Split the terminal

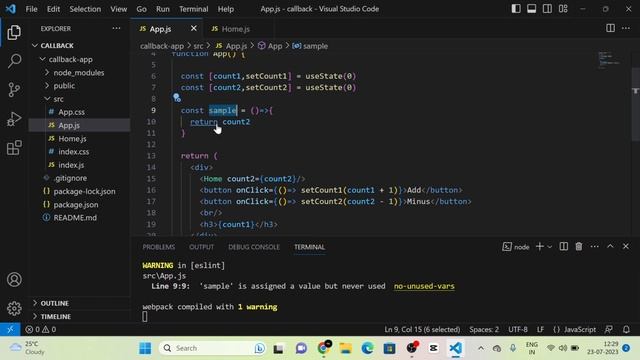click(x=563, y=246)
